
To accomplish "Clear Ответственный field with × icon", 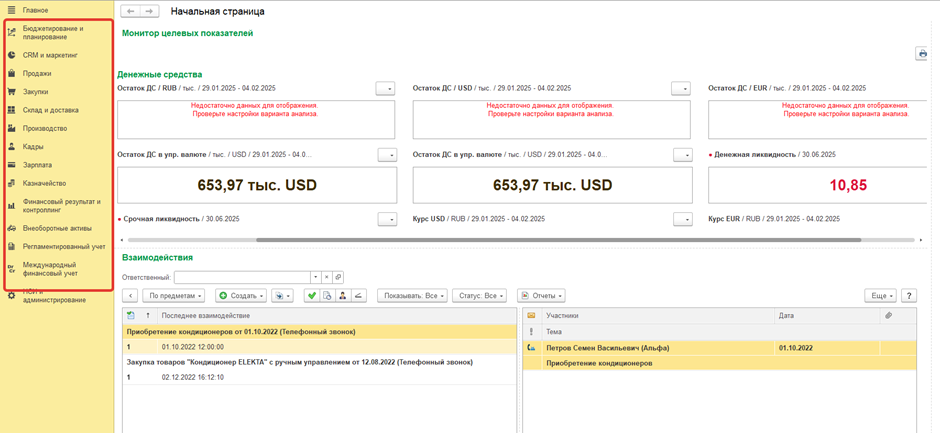I will pyautogui.click(x=327, y=278).
